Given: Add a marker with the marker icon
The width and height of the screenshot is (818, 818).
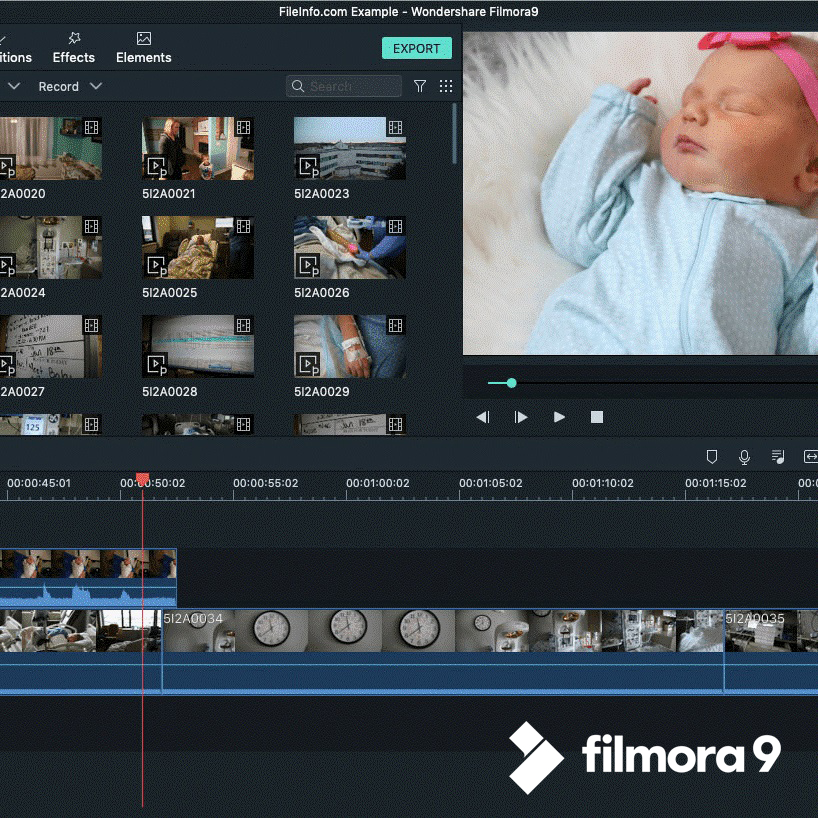Looking at the screenshot, I should (x=712, y=457).
